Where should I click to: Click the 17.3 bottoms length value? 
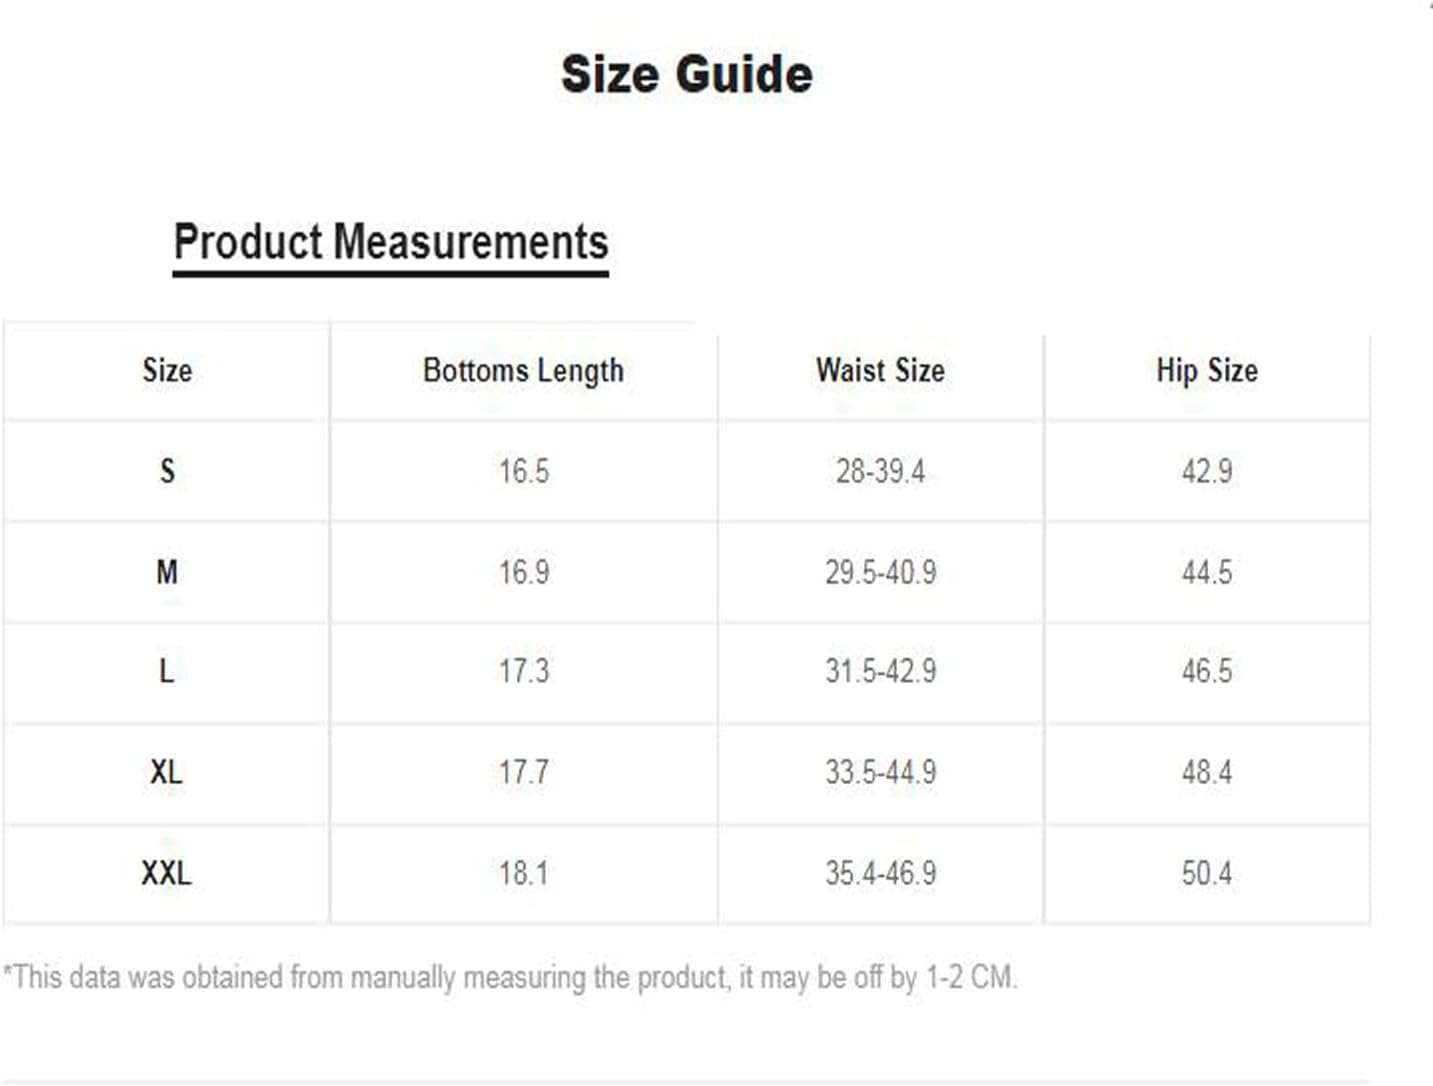tap(524, 671)
